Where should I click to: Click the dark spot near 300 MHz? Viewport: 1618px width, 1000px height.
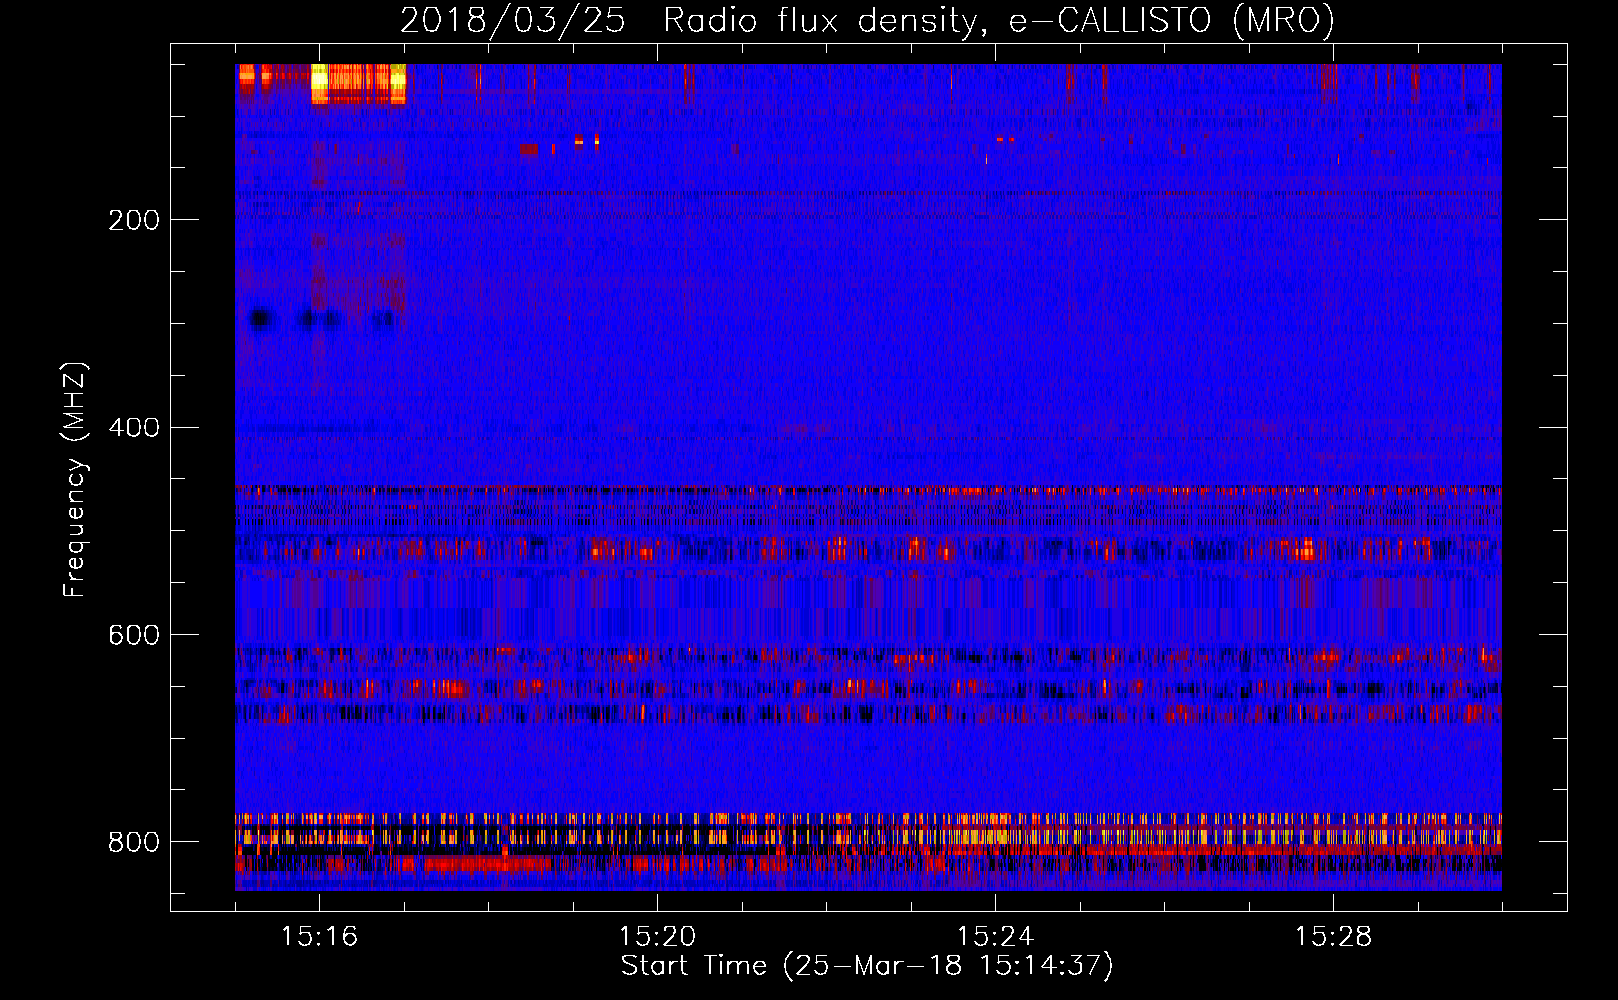(261, 320)
